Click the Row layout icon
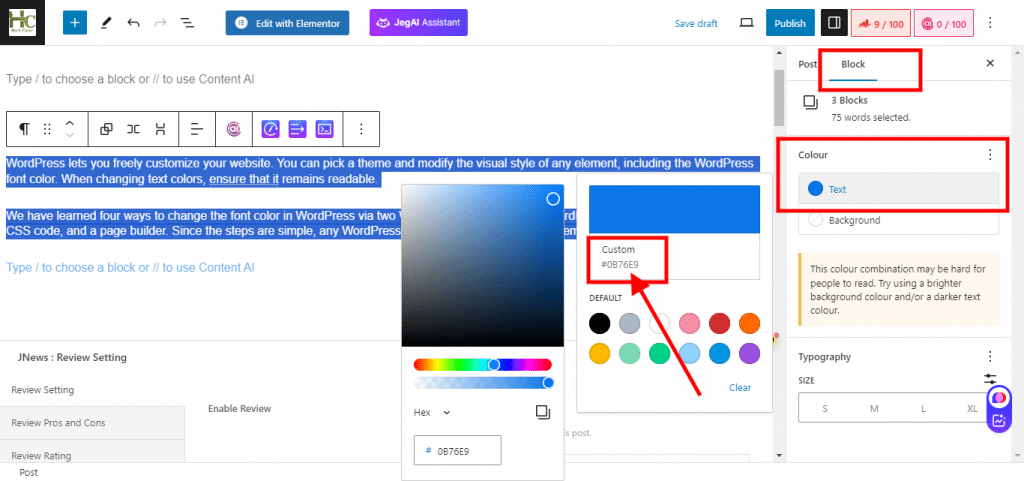Screen dimensions: 1024x481 point(133,129)
